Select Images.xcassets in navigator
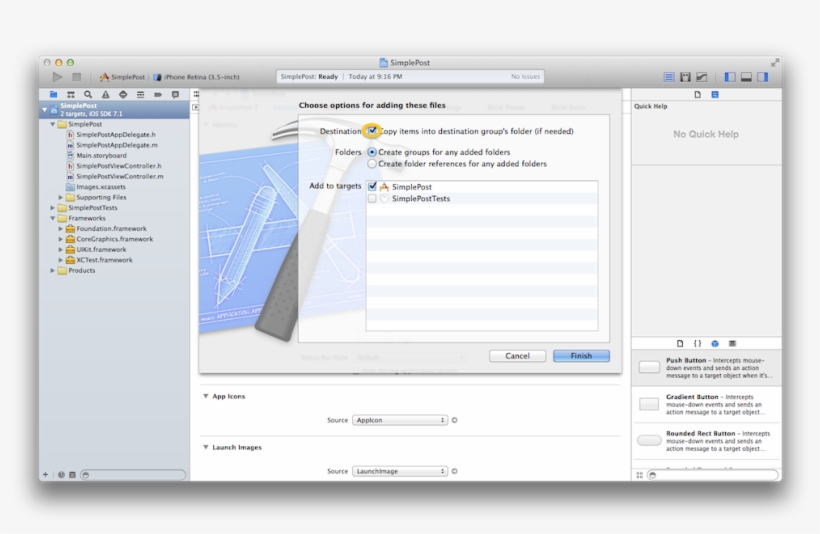The image size is (820, 534). tap(101, 187)
